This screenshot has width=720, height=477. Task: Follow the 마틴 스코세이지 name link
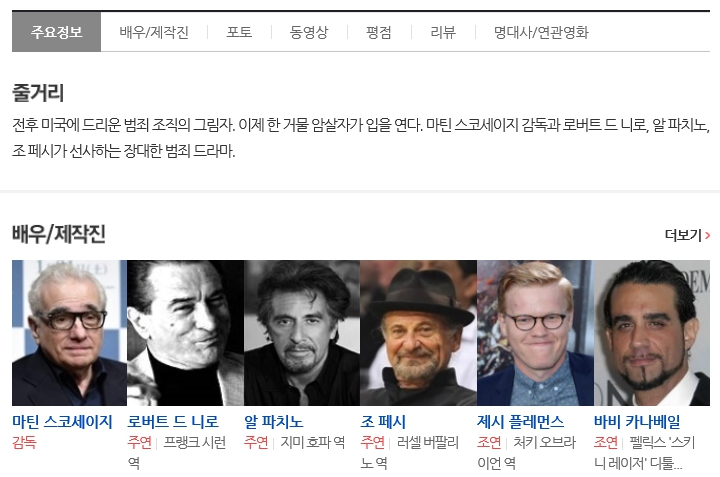click(x=62, y=421)
